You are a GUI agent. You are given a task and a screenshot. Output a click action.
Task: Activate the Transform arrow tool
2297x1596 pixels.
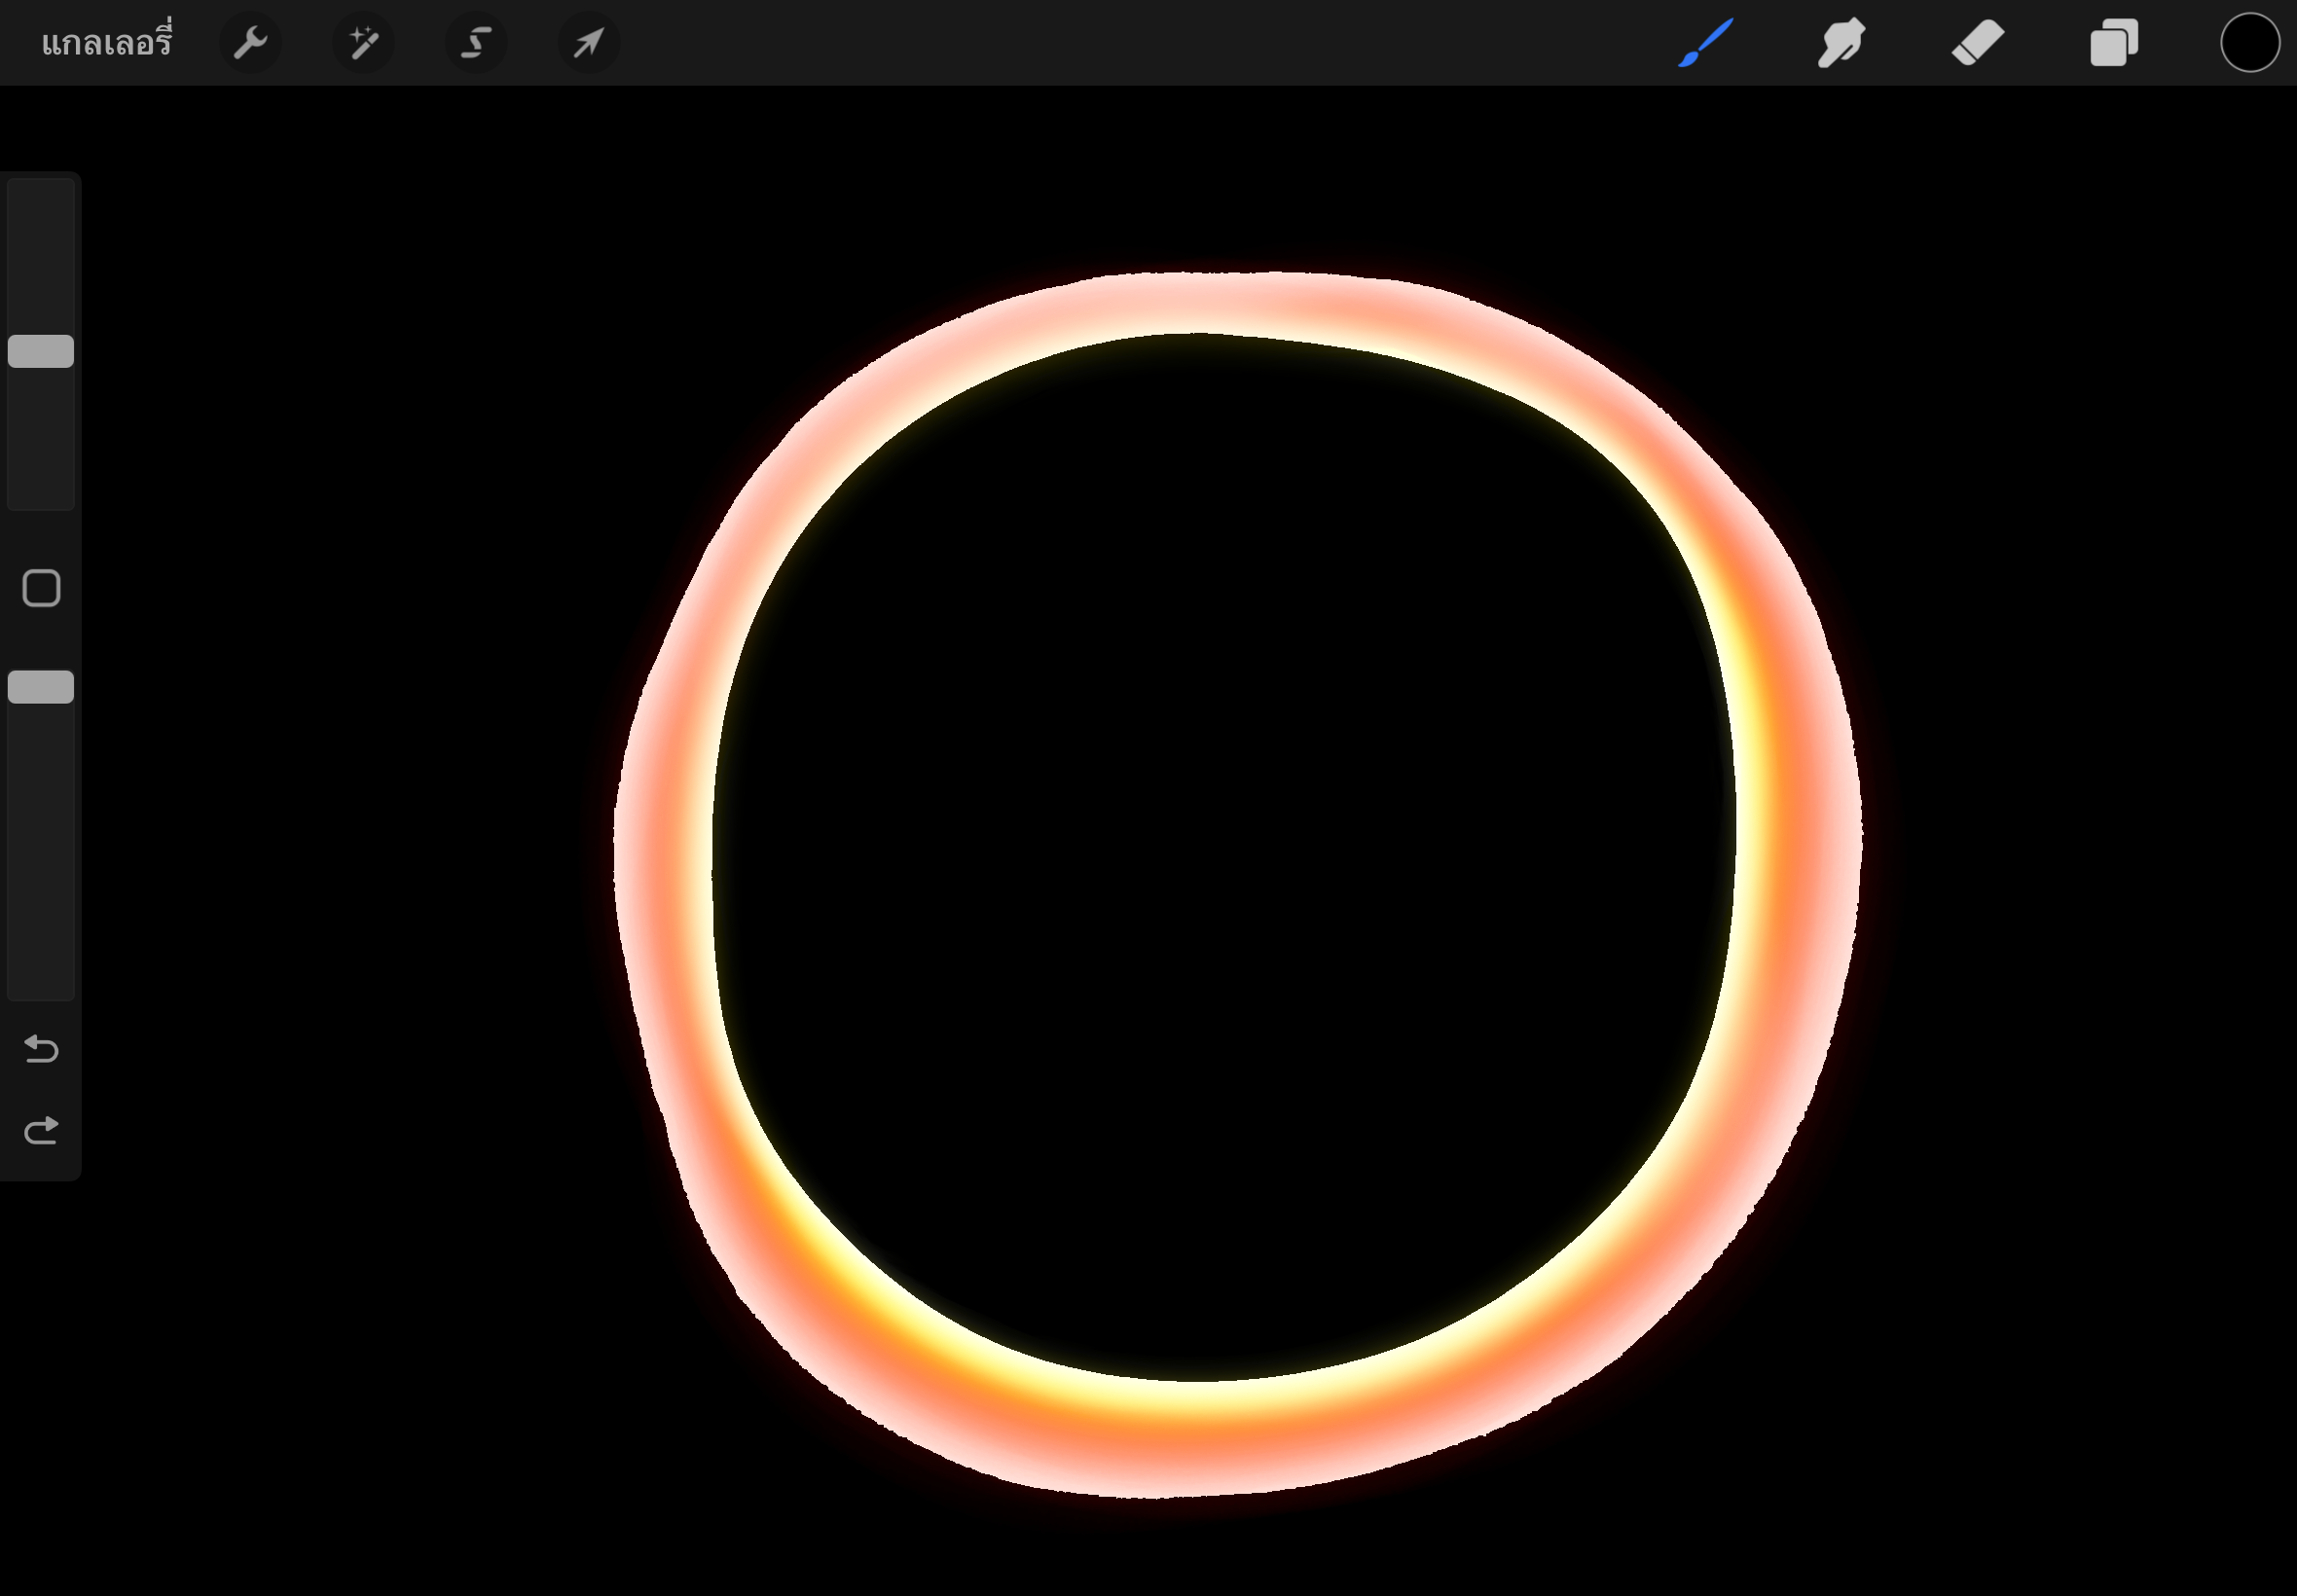(x=588, y=43)
